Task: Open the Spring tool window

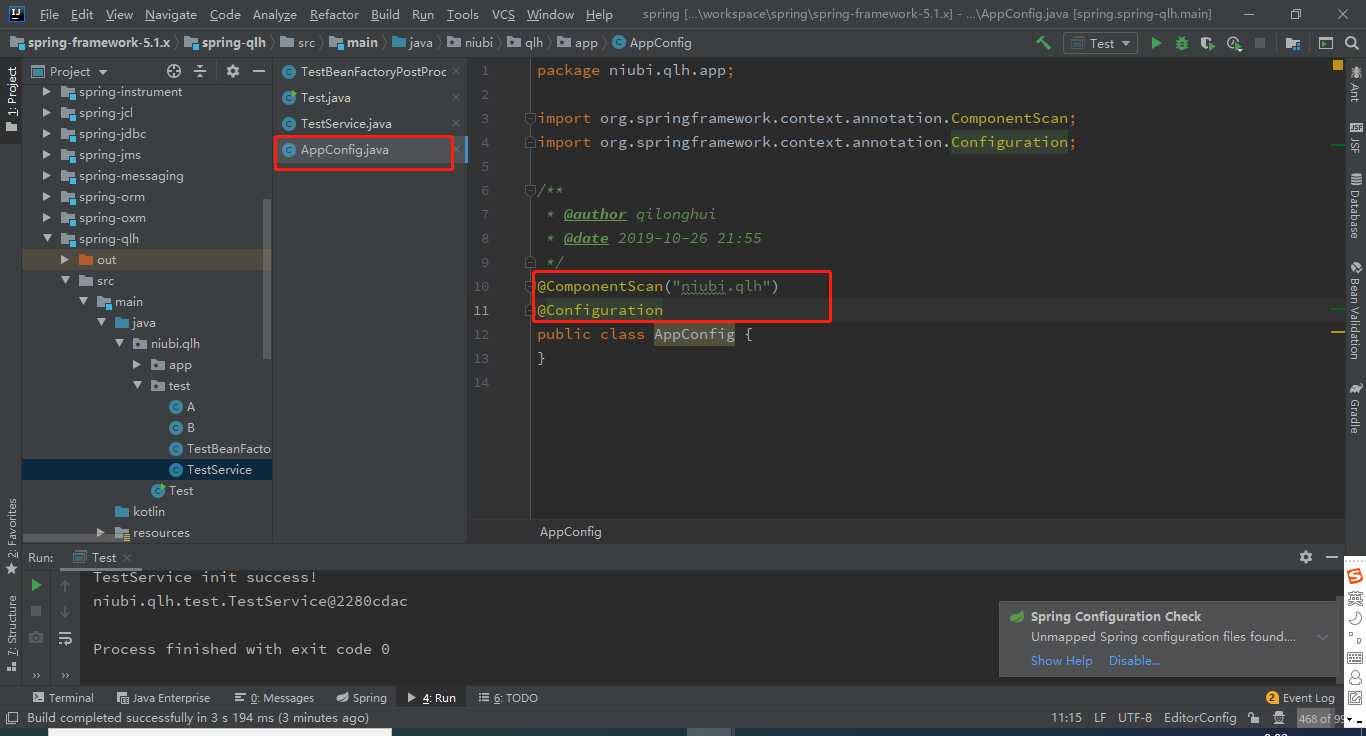Action: coord(361,698)
